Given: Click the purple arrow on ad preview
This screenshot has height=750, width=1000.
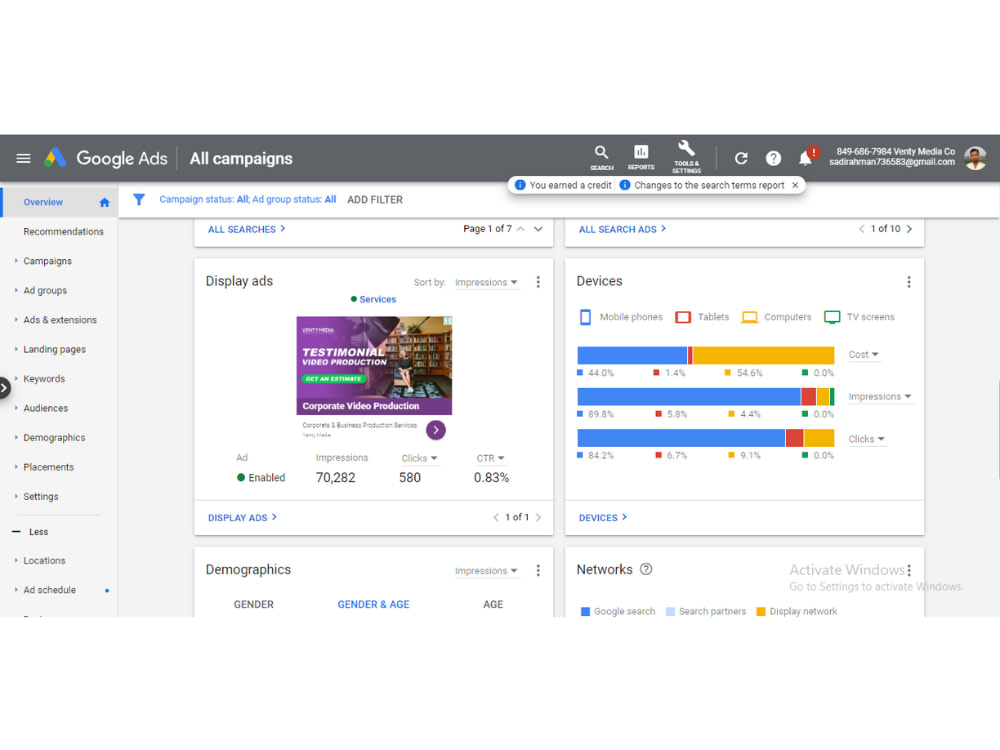Looking at the screenshot, I should (x=436, y=430).
